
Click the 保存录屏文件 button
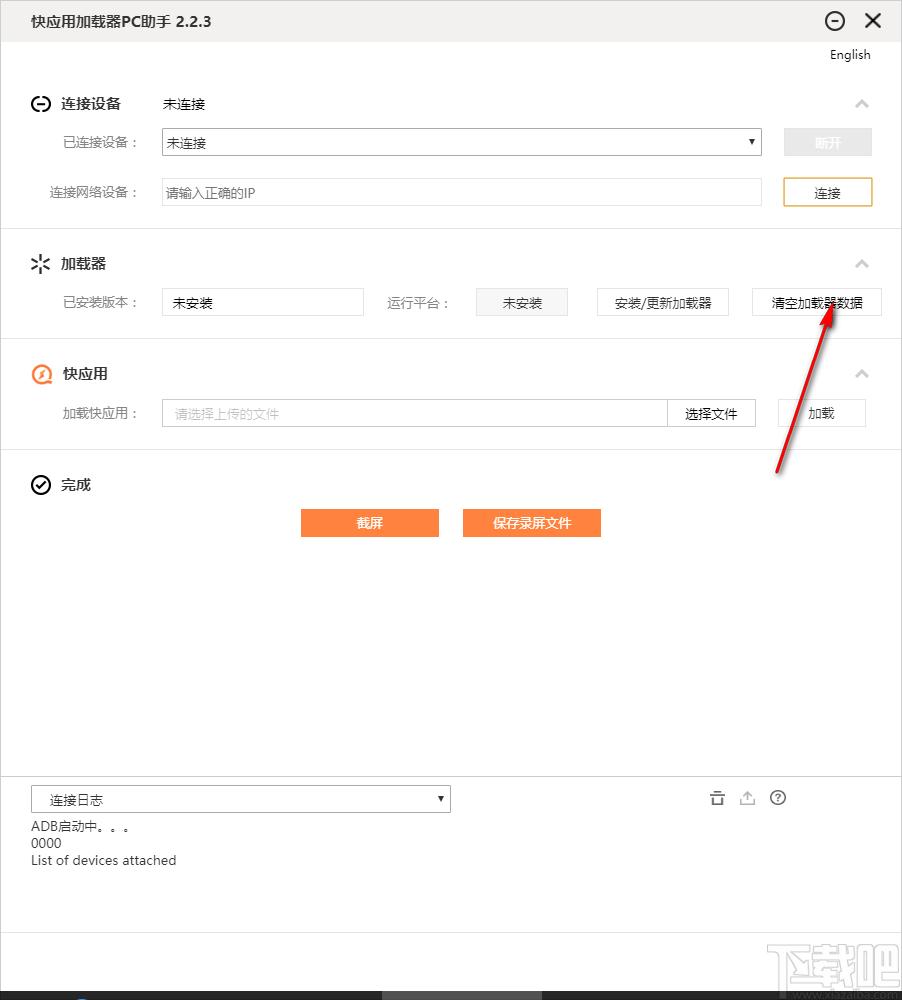pyautogui.click(x=532, y=523)
